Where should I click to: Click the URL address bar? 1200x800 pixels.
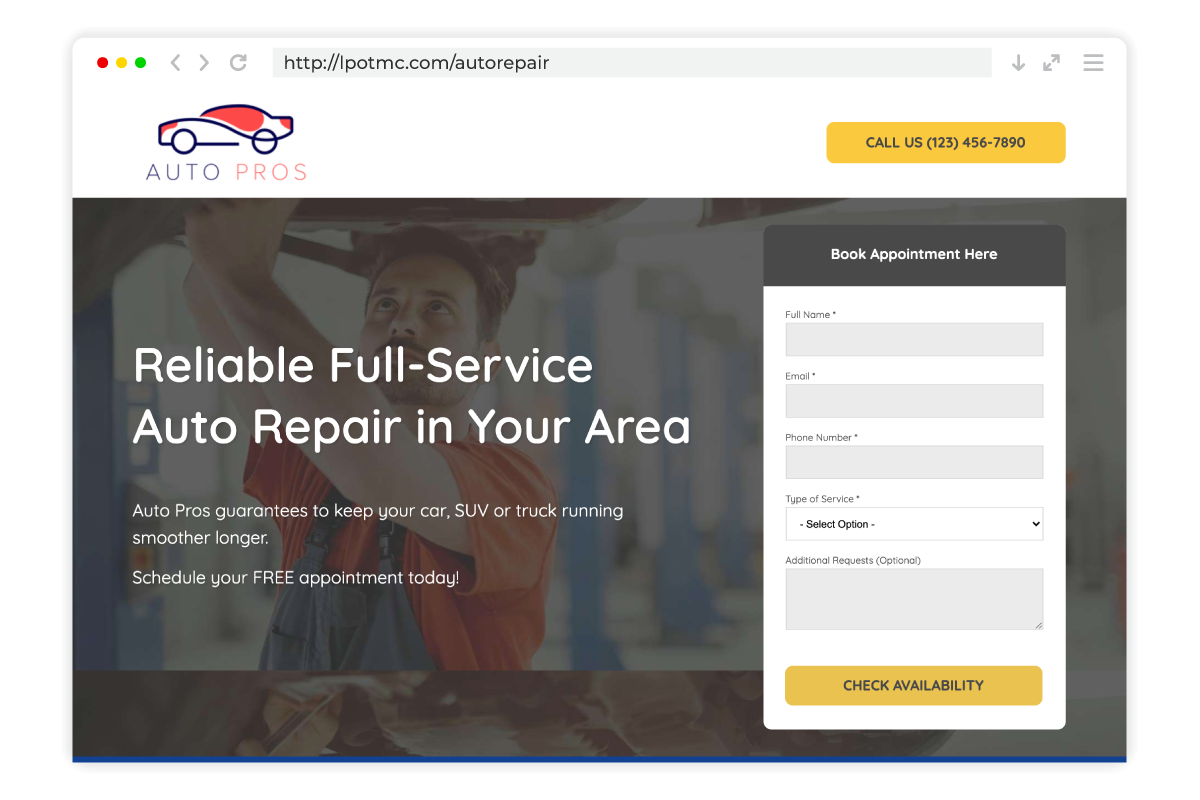632,63
